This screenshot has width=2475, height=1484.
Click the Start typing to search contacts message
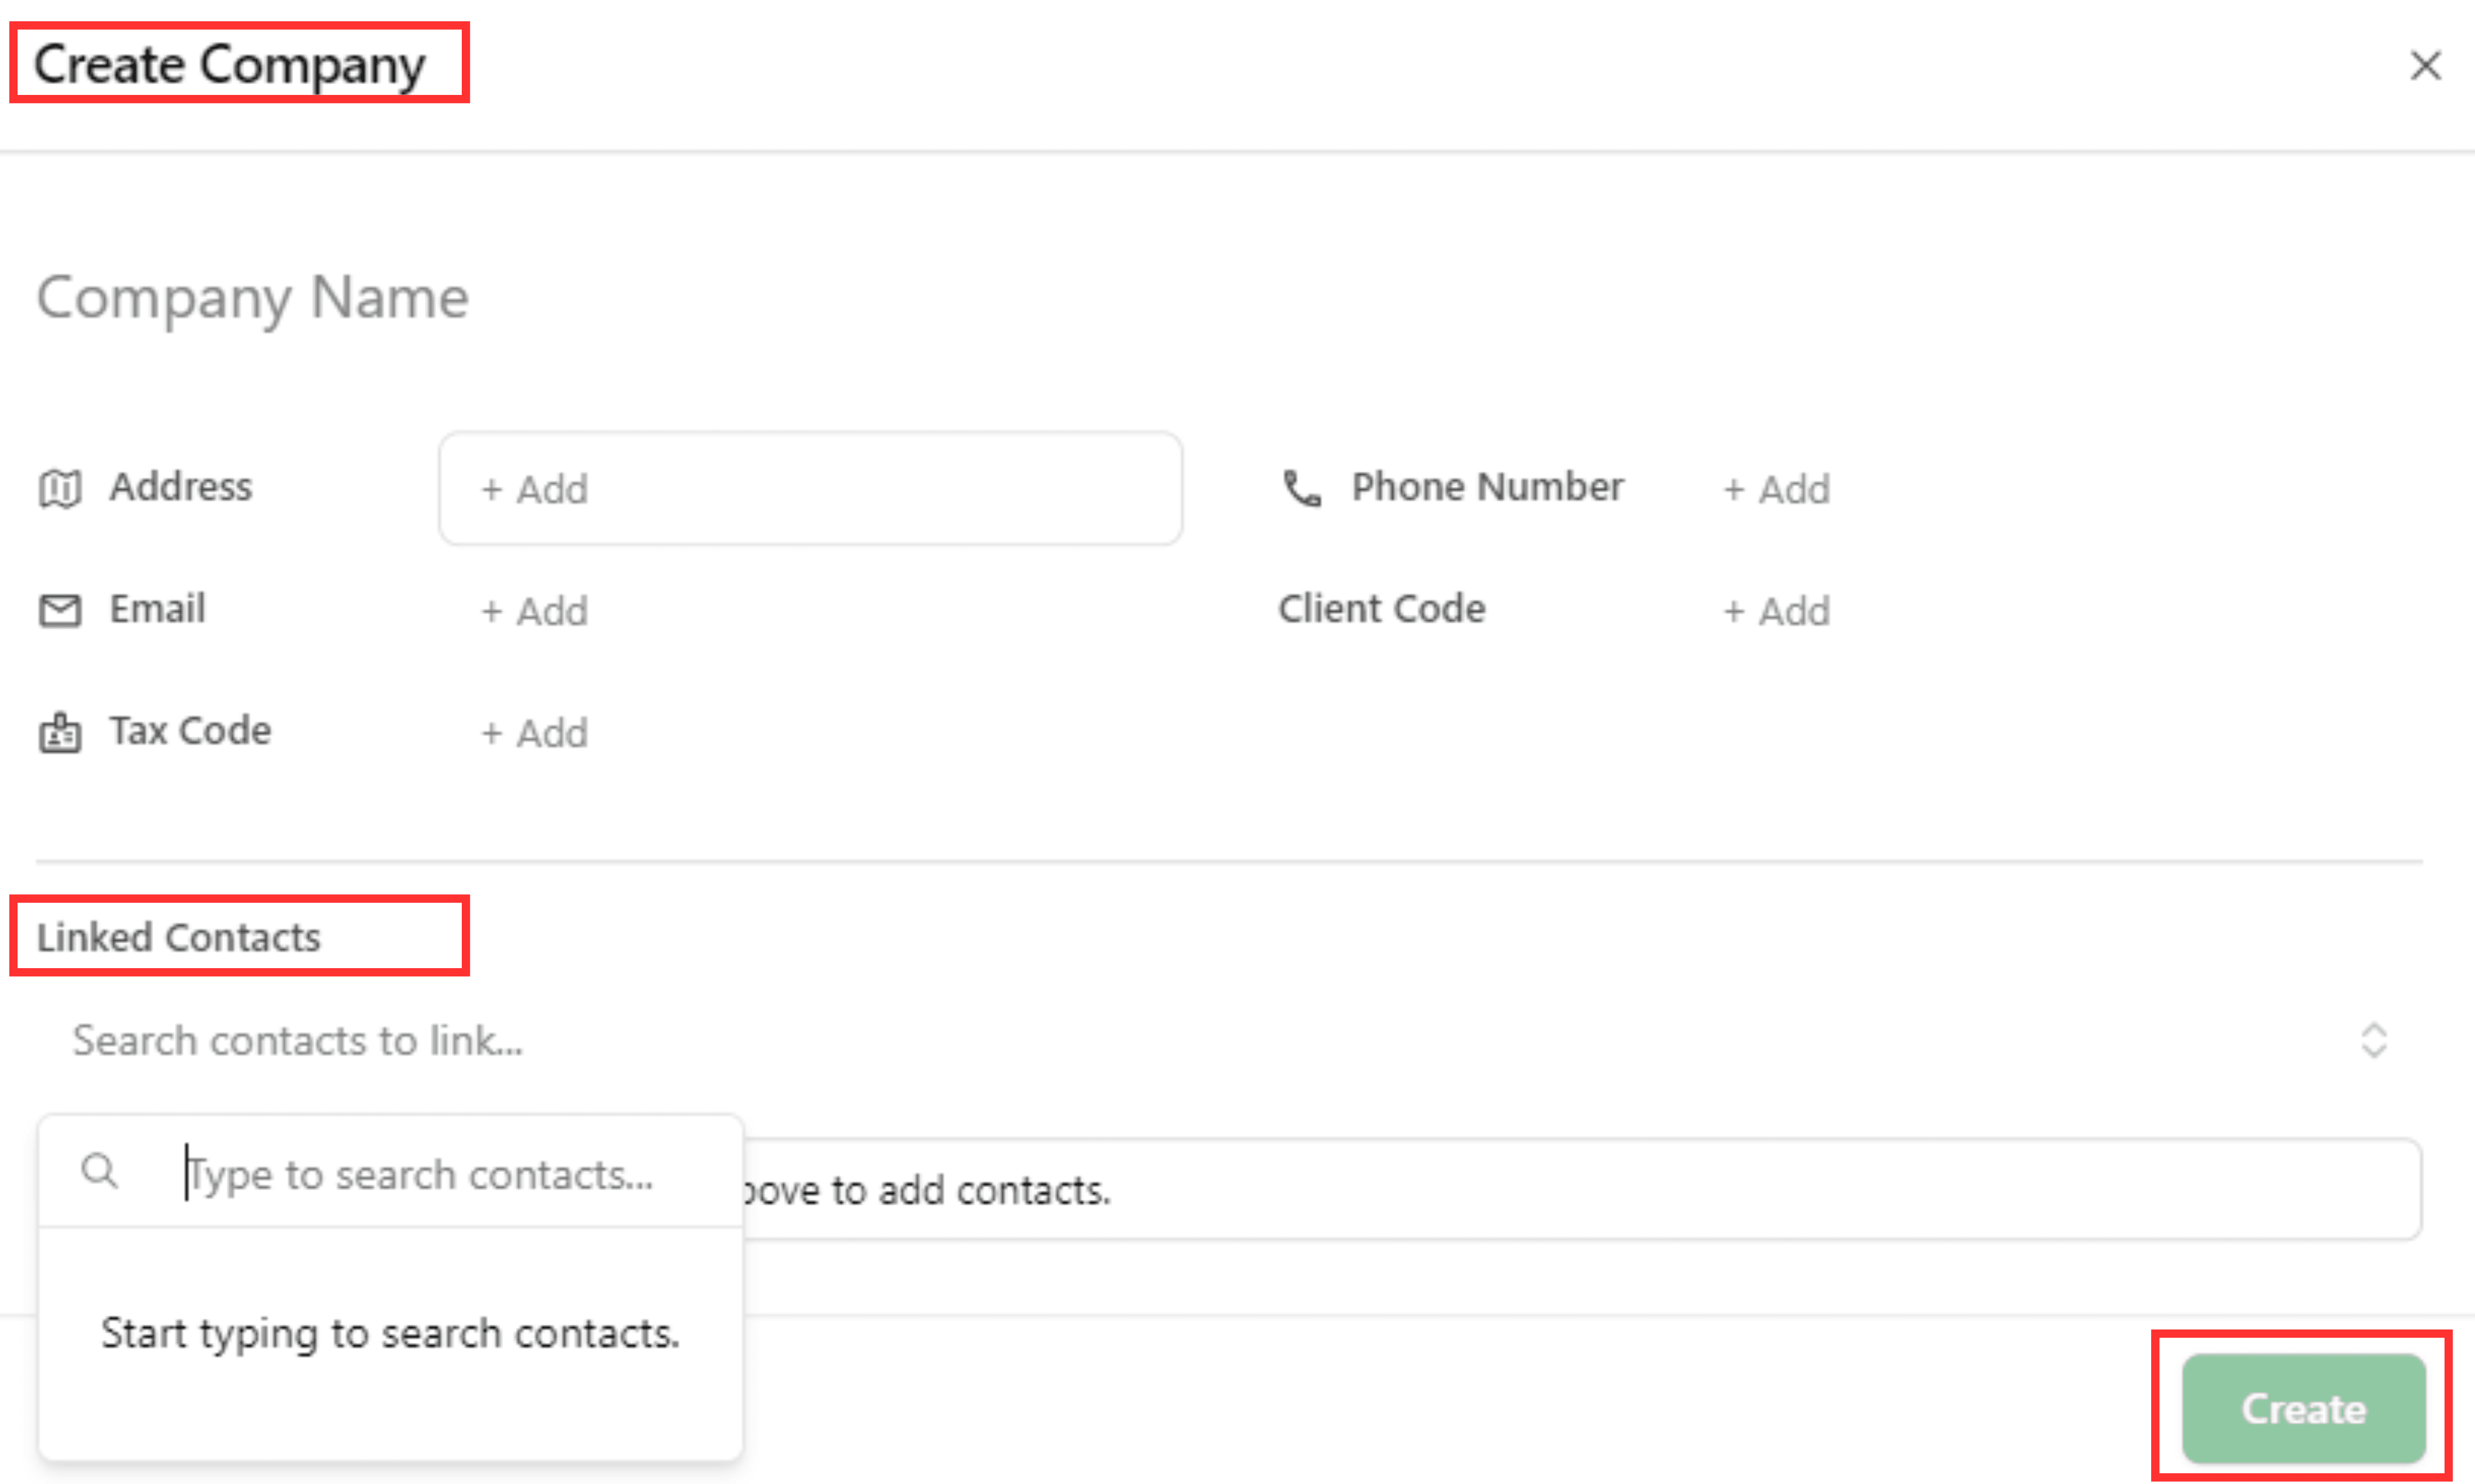[390, 1333]
